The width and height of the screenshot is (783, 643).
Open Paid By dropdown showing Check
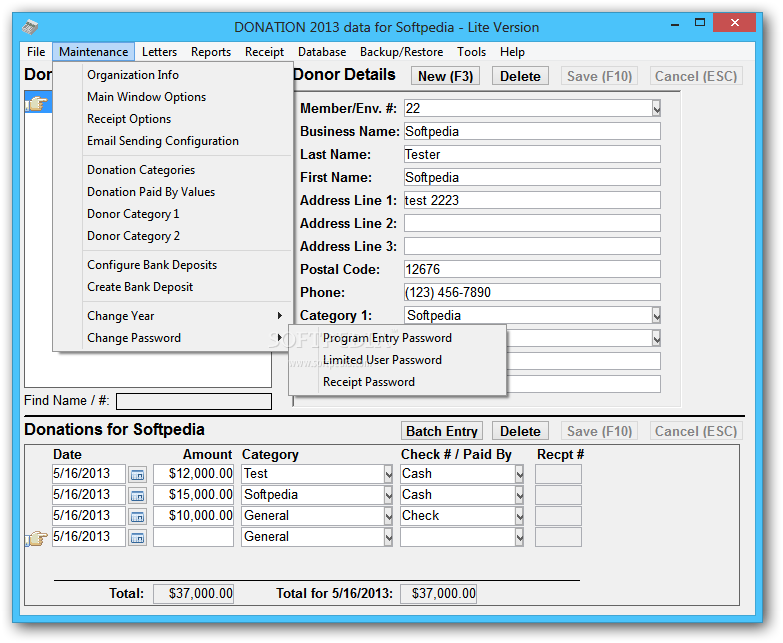tap(519, 516)
